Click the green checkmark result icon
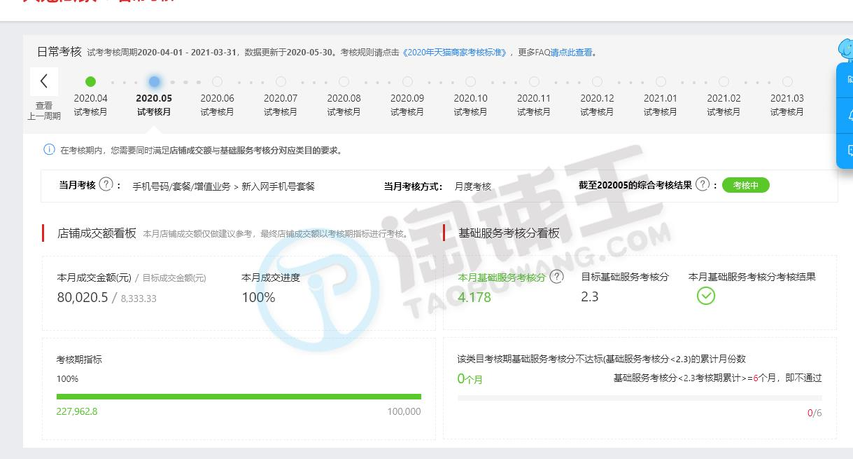 706,296
